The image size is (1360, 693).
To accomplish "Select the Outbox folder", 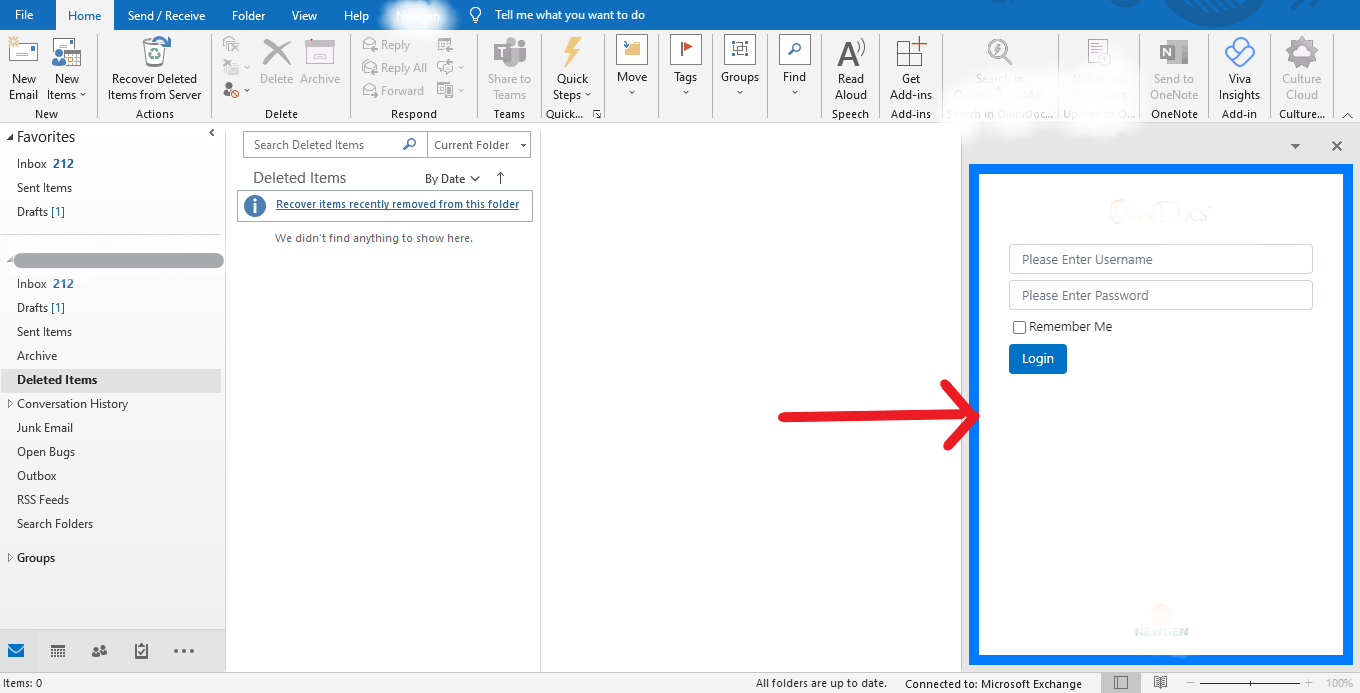I will coord(37,476).
